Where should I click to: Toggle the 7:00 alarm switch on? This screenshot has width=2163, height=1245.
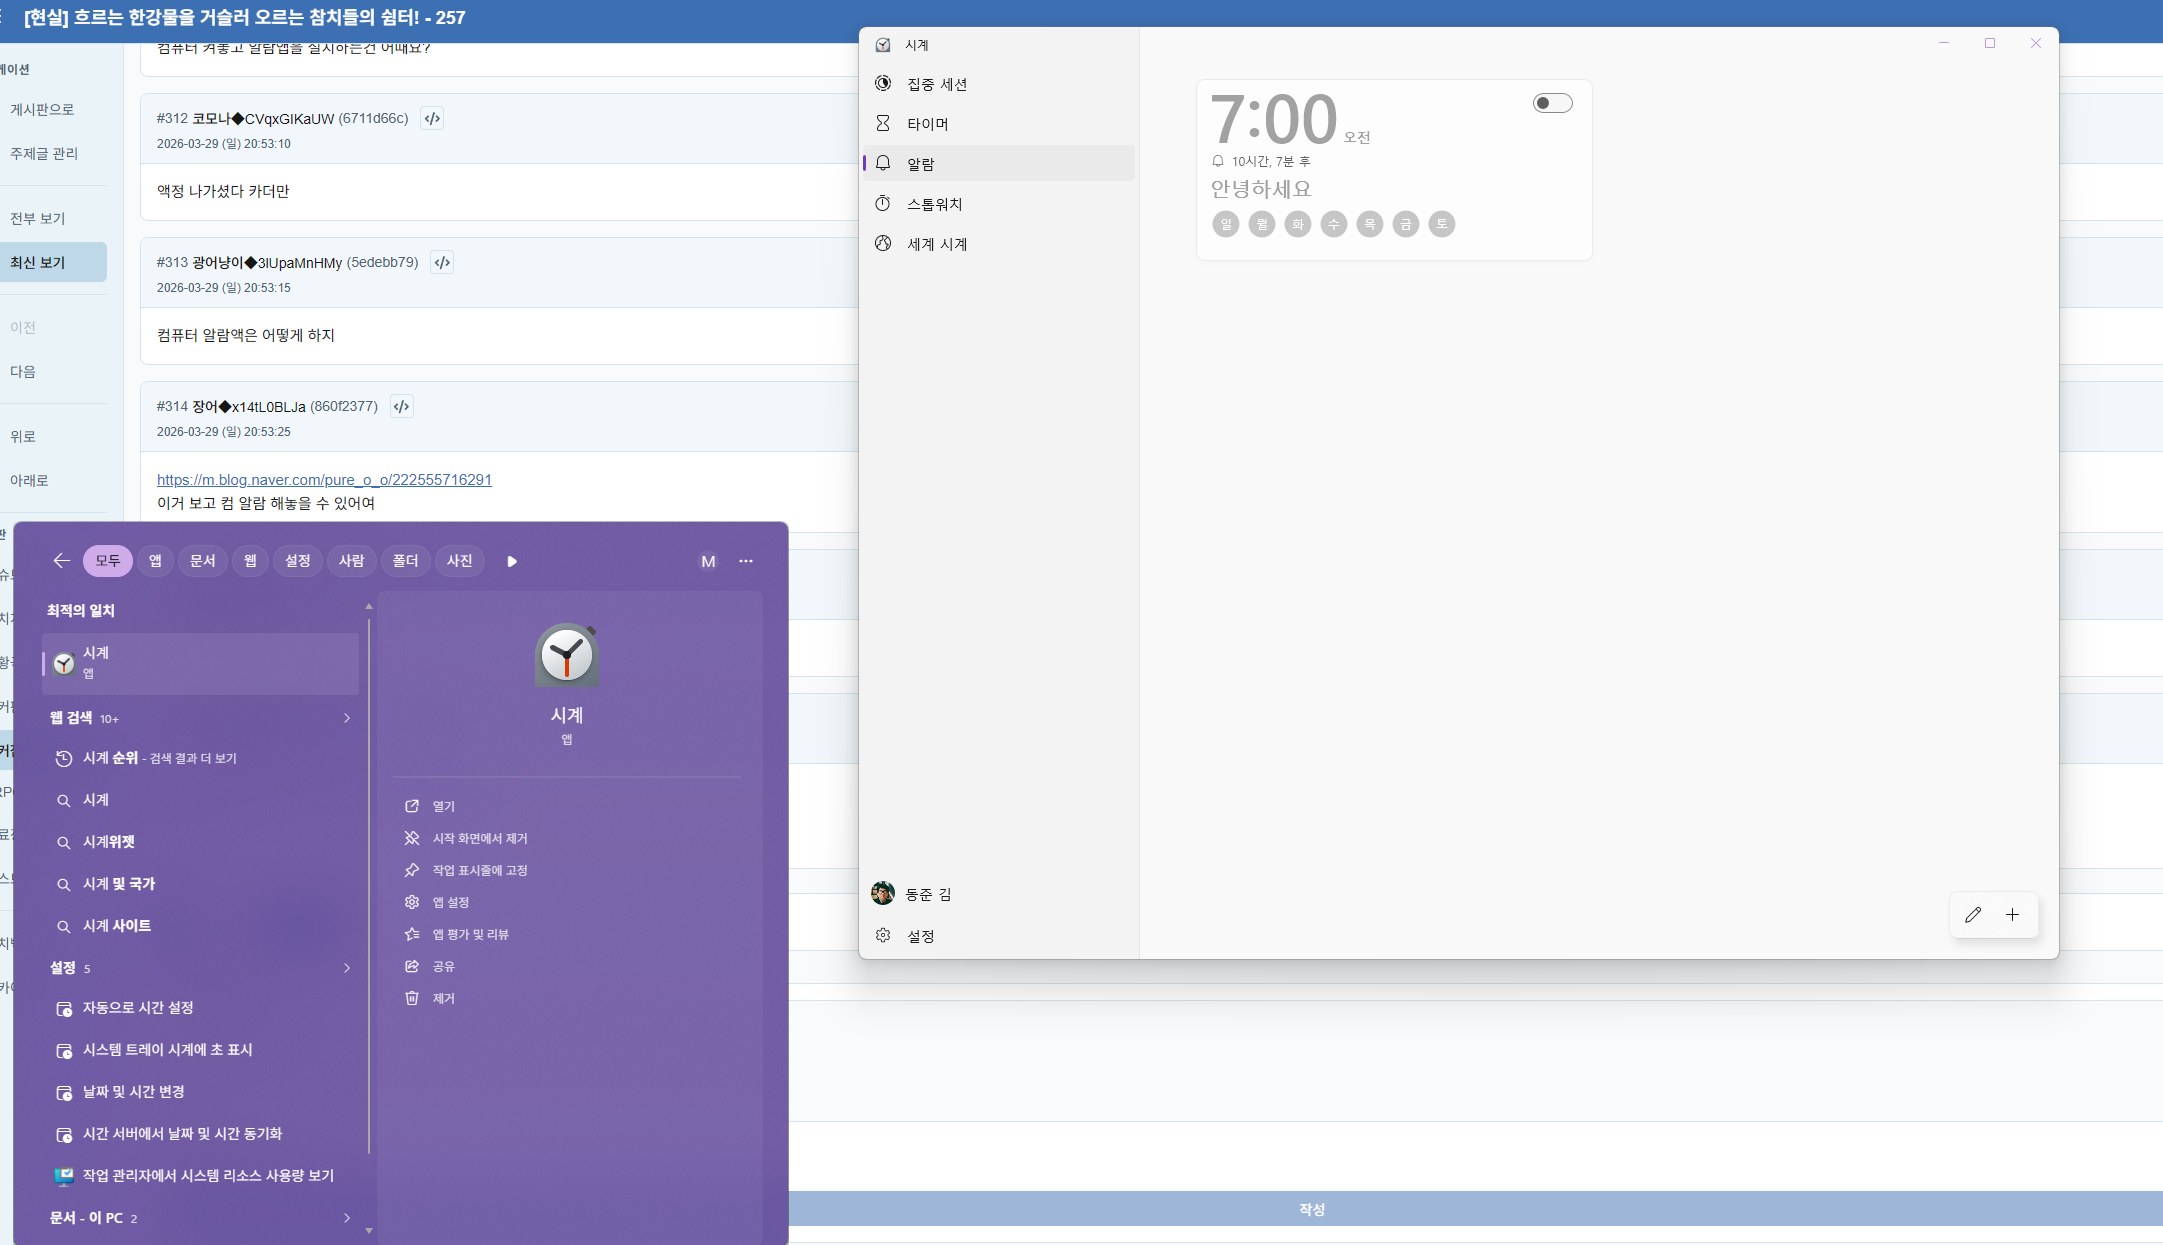(1552, 103)
